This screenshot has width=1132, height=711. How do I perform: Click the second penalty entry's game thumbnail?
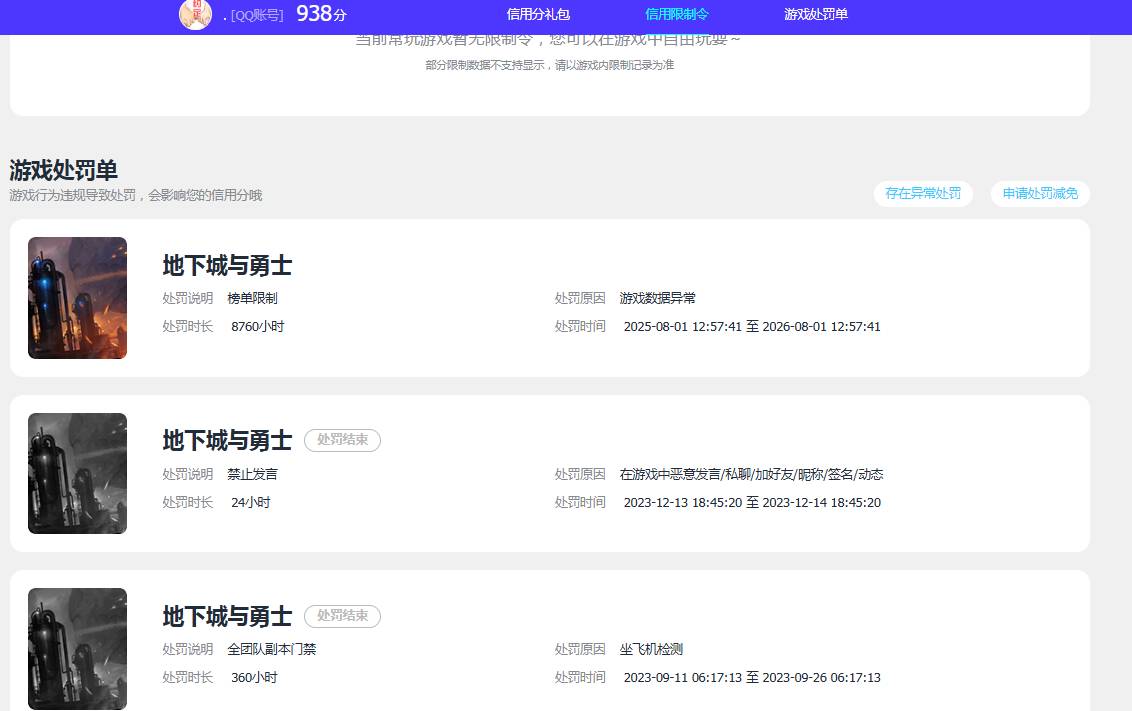pos(77,473)
